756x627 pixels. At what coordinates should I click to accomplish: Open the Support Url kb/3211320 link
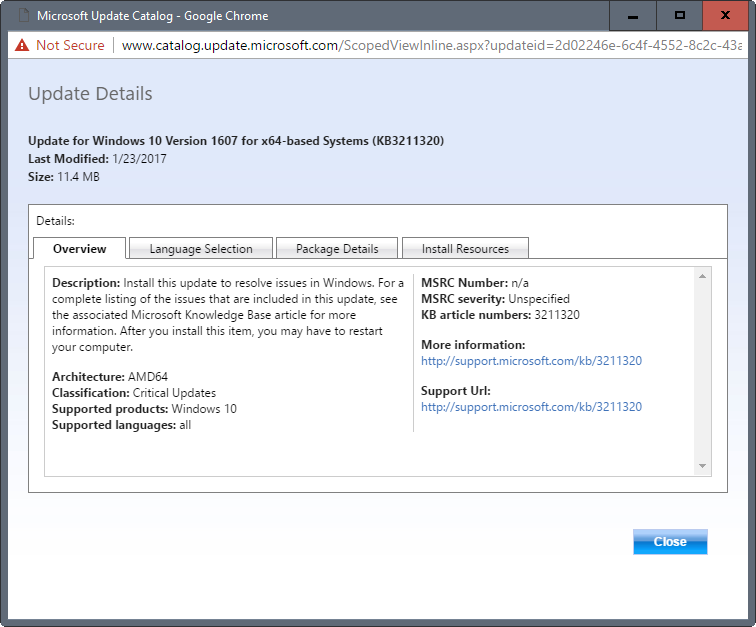[531, 407]
